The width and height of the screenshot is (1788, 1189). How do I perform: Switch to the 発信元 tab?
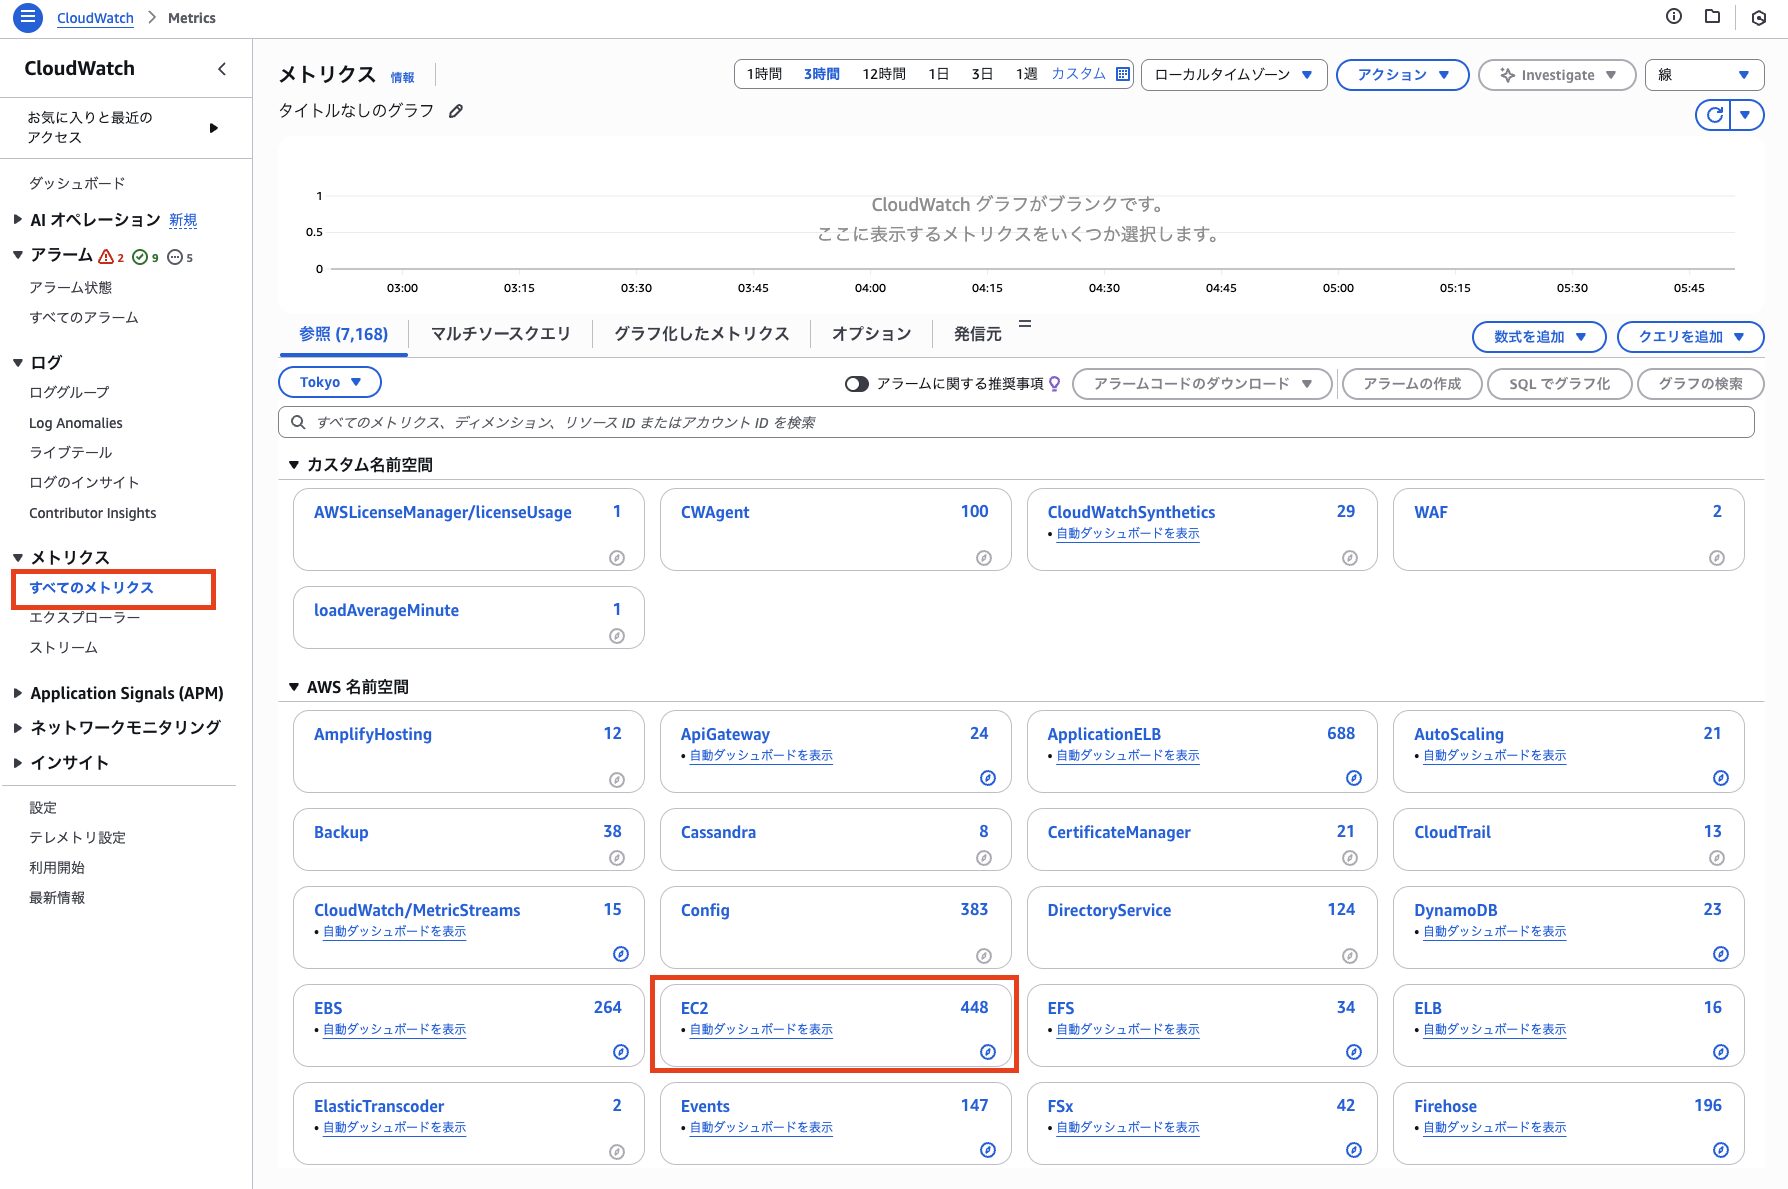point(977,334)
